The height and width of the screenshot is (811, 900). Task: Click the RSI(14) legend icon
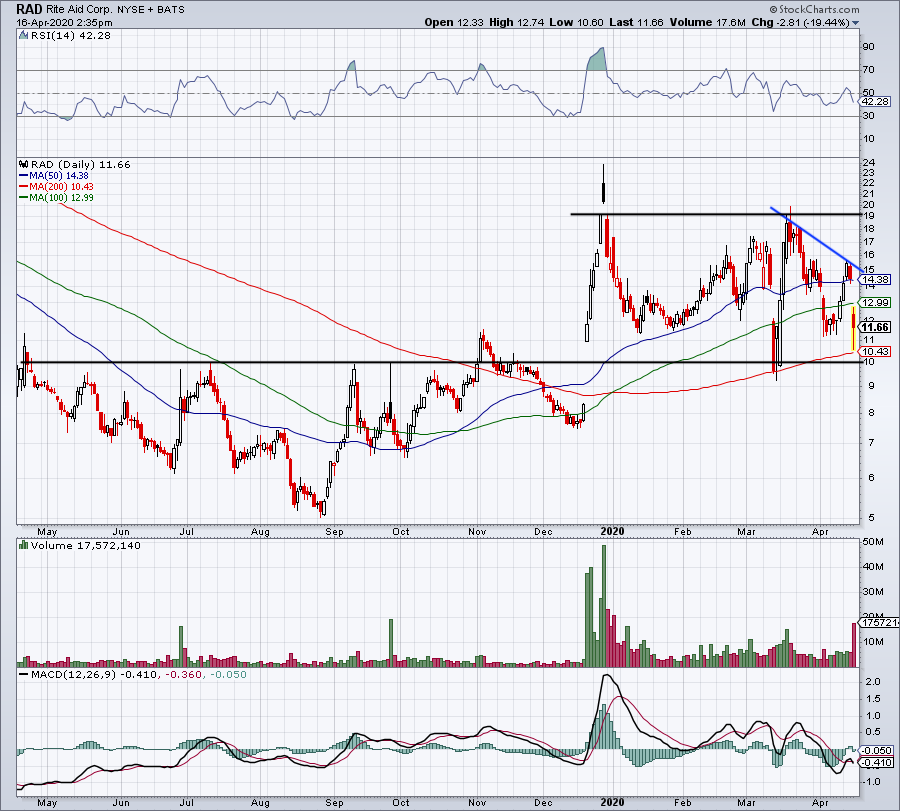tap(23, 36)
